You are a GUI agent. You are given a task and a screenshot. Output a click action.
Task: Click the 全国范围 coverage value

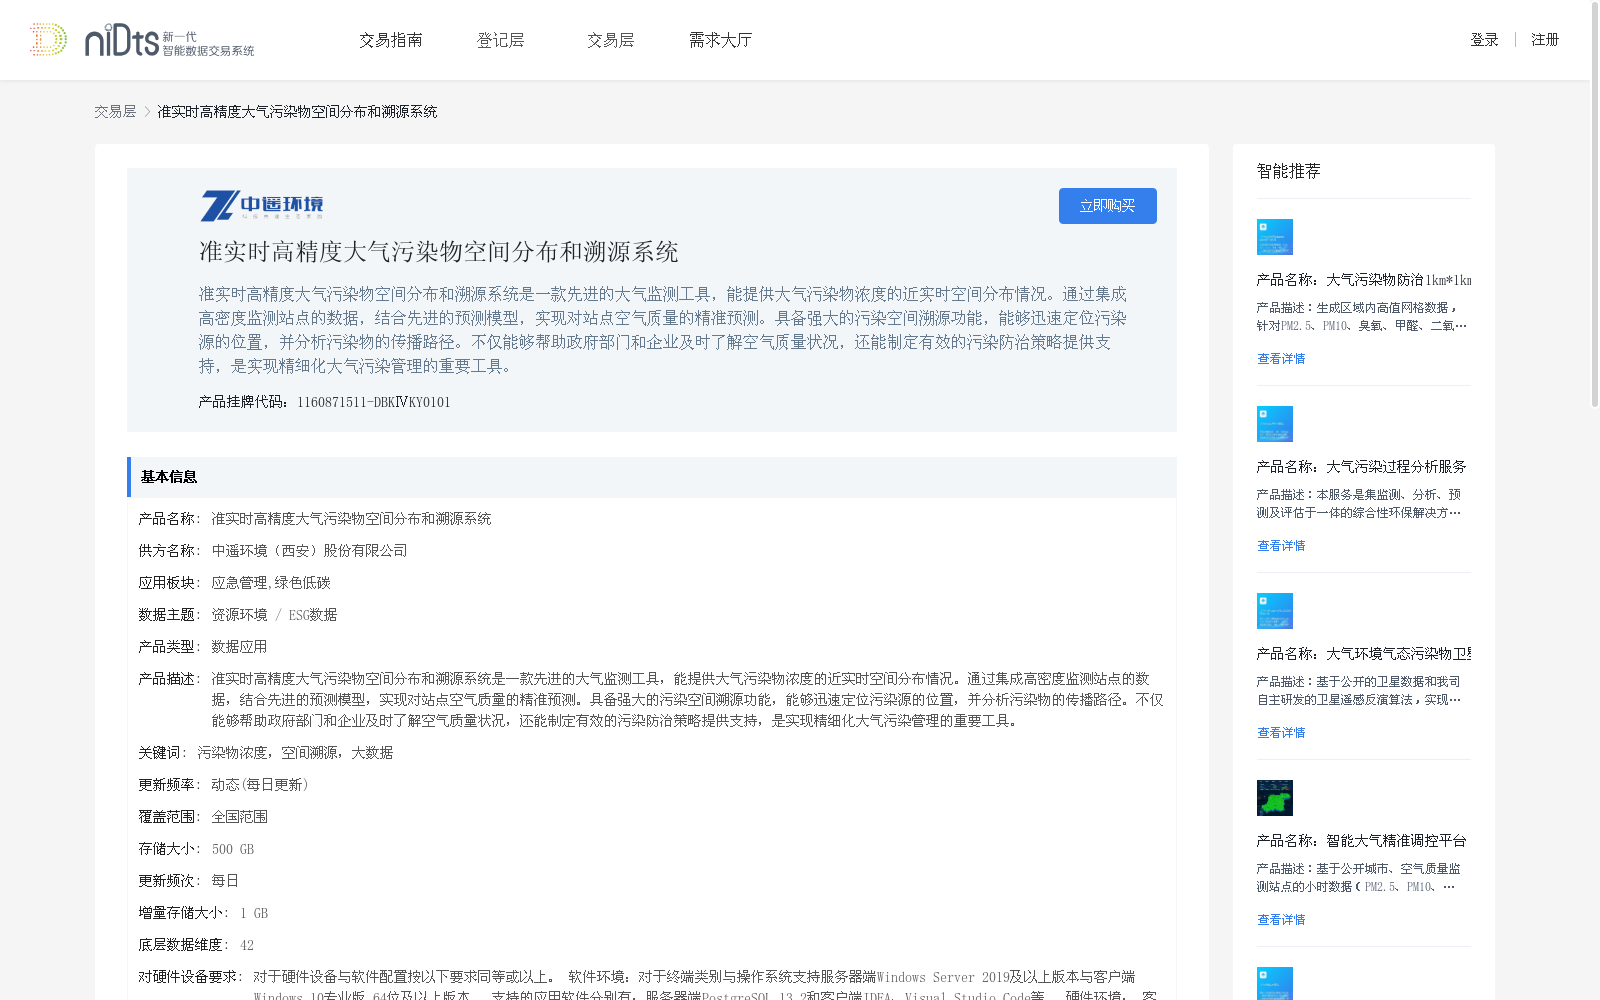pos(239,817)
